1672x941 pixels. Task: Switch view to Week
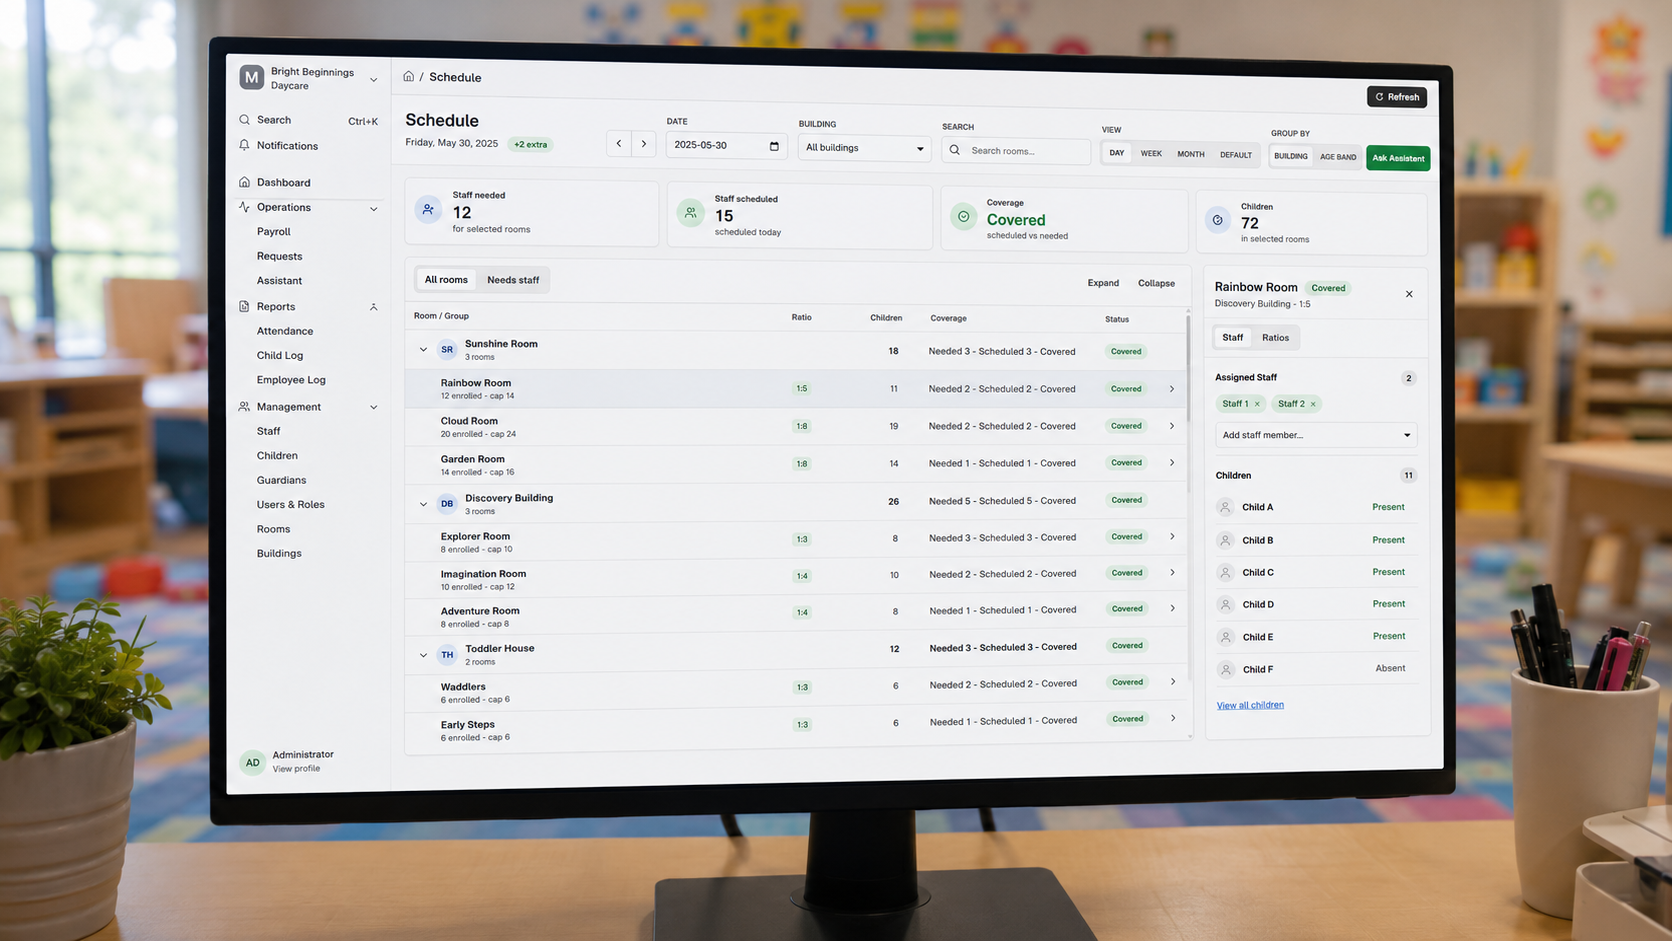click(1151, 154)
